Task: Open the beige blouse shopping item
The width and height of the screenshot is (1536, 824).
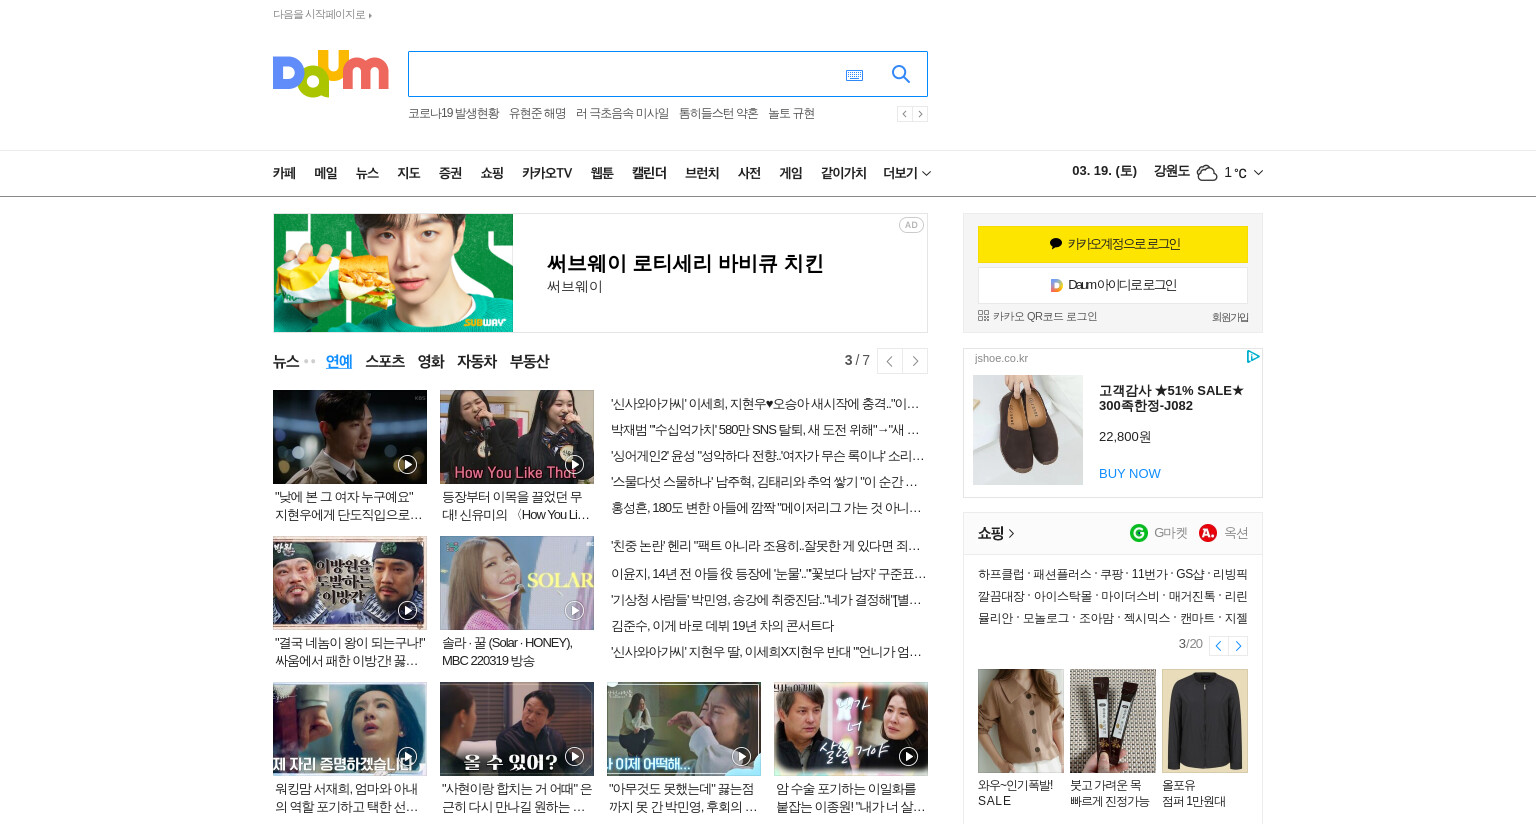Action: 1021,721
